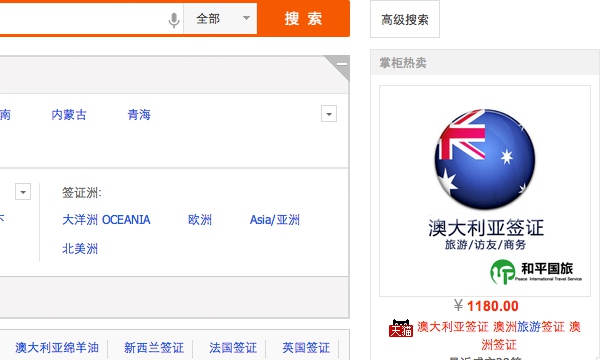Filter by Asia/亚洲 continent
Image resolution: width=600 pixels, height=360 pixels.
274,220
